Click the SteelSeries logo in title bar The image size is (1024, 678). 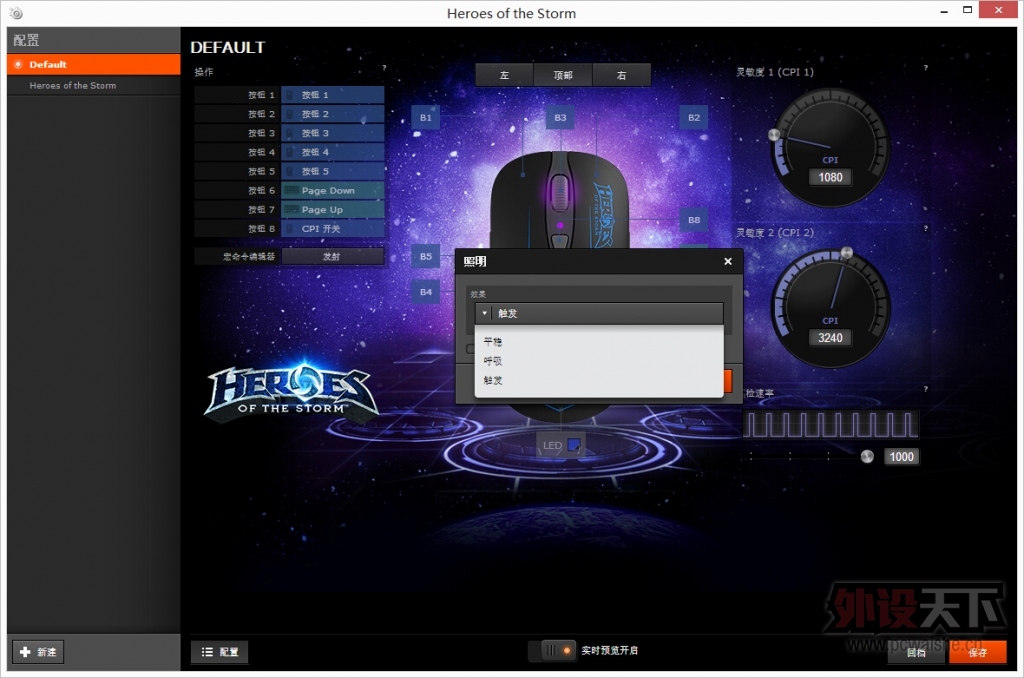click(x=16, y=13)
